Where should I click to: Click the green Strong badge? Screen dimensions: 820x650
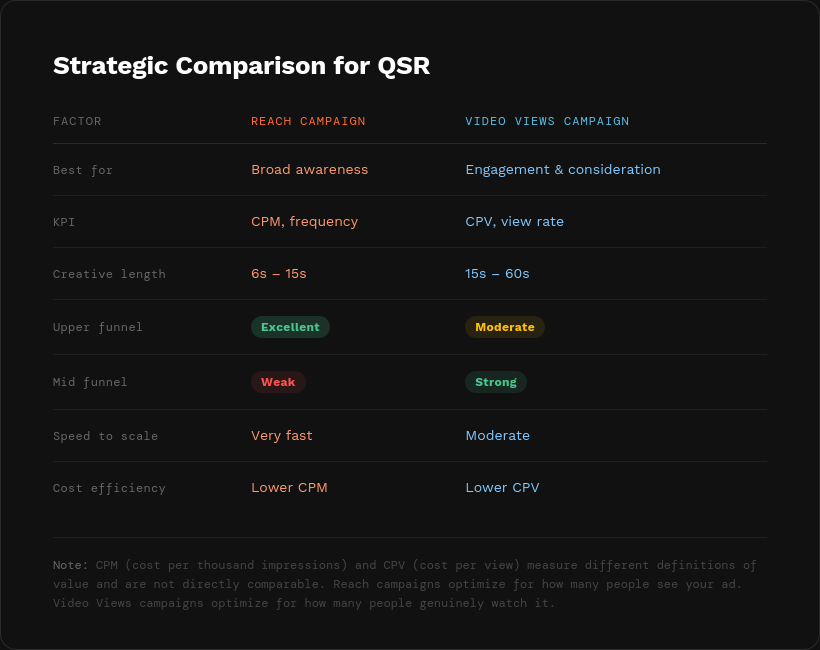[x=496, y=382]
